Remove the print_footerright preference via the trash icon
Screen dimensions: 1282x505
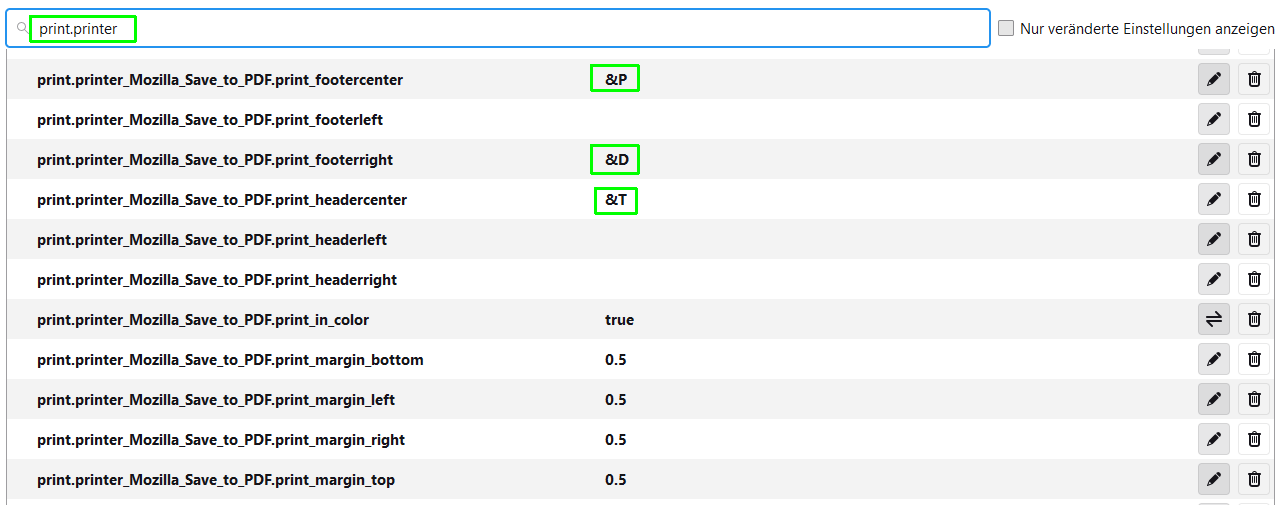point(1254,160)
